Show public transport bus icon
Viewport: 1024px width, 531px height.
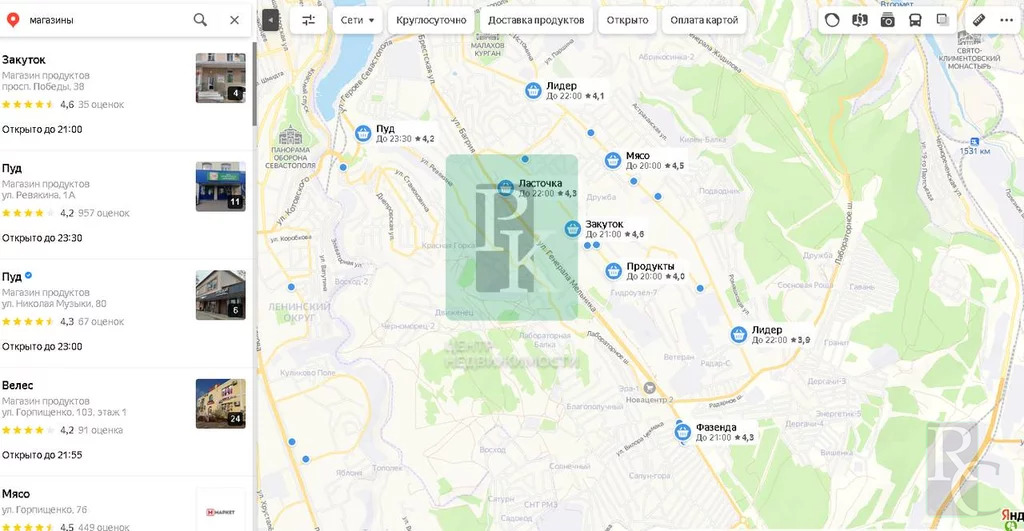[x=915, y=20]
